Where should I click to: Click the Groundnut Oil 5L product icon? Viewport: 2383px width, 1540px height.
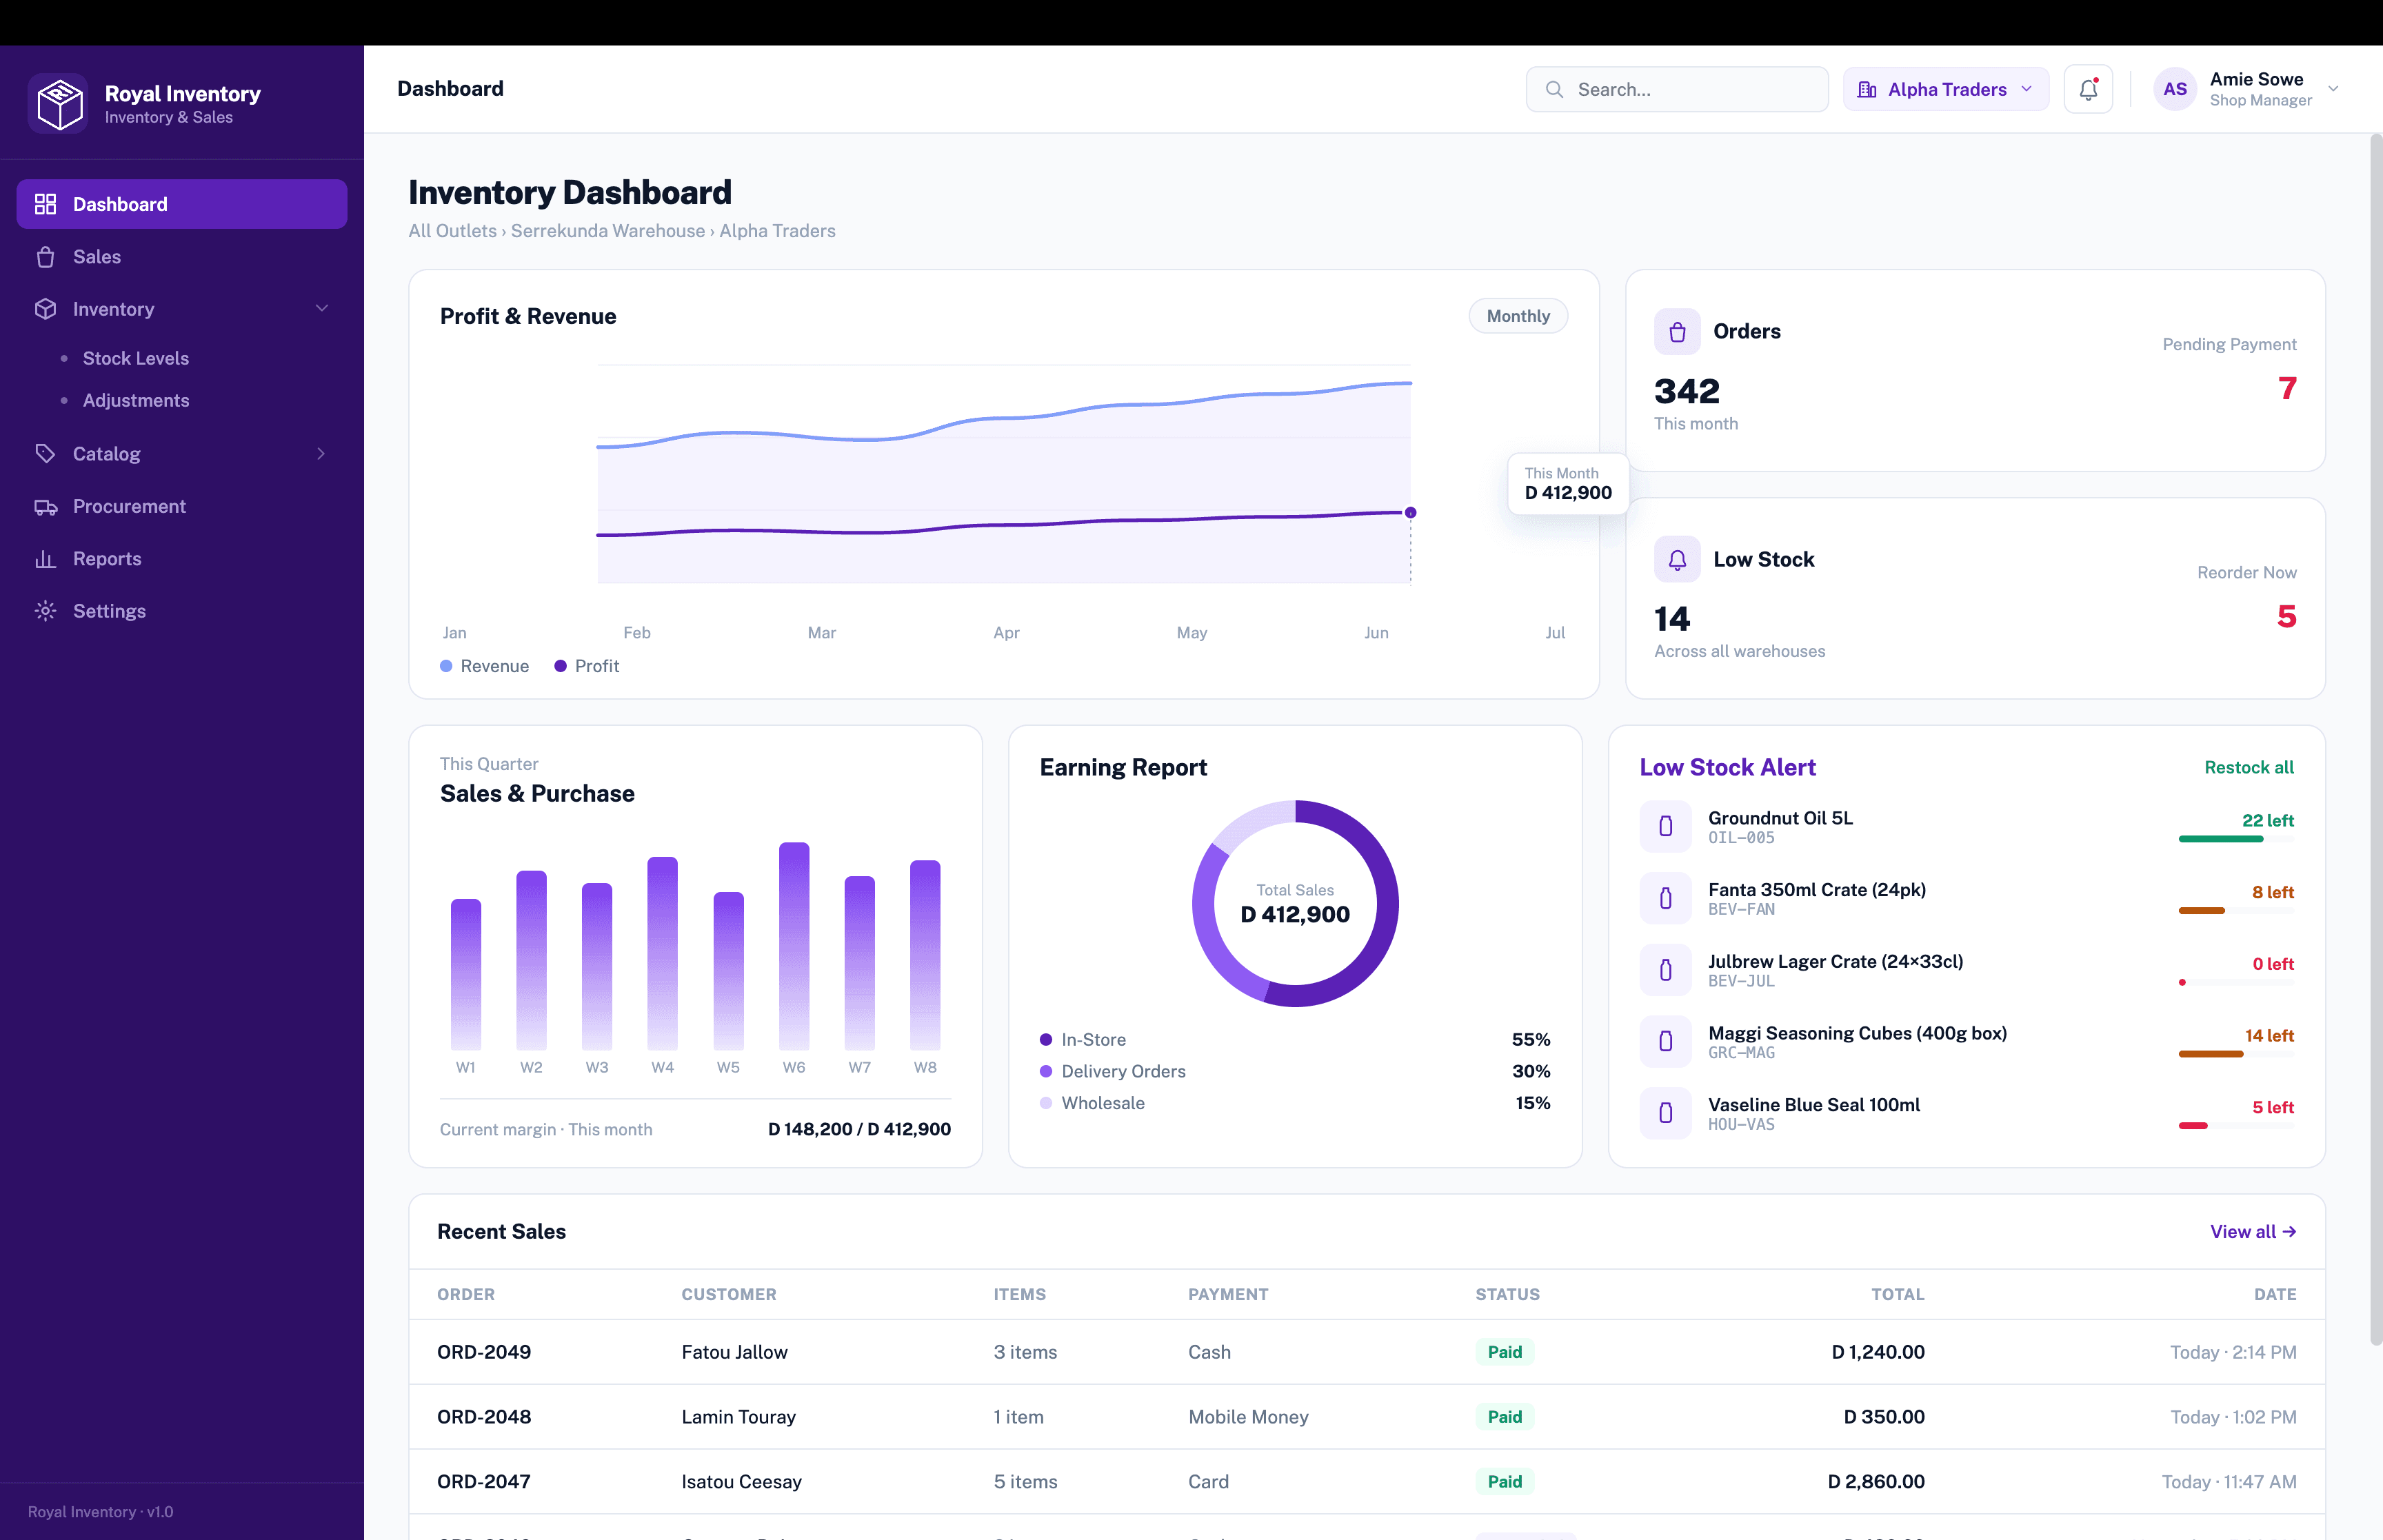pyautogui.click(x=1665, y=826)
